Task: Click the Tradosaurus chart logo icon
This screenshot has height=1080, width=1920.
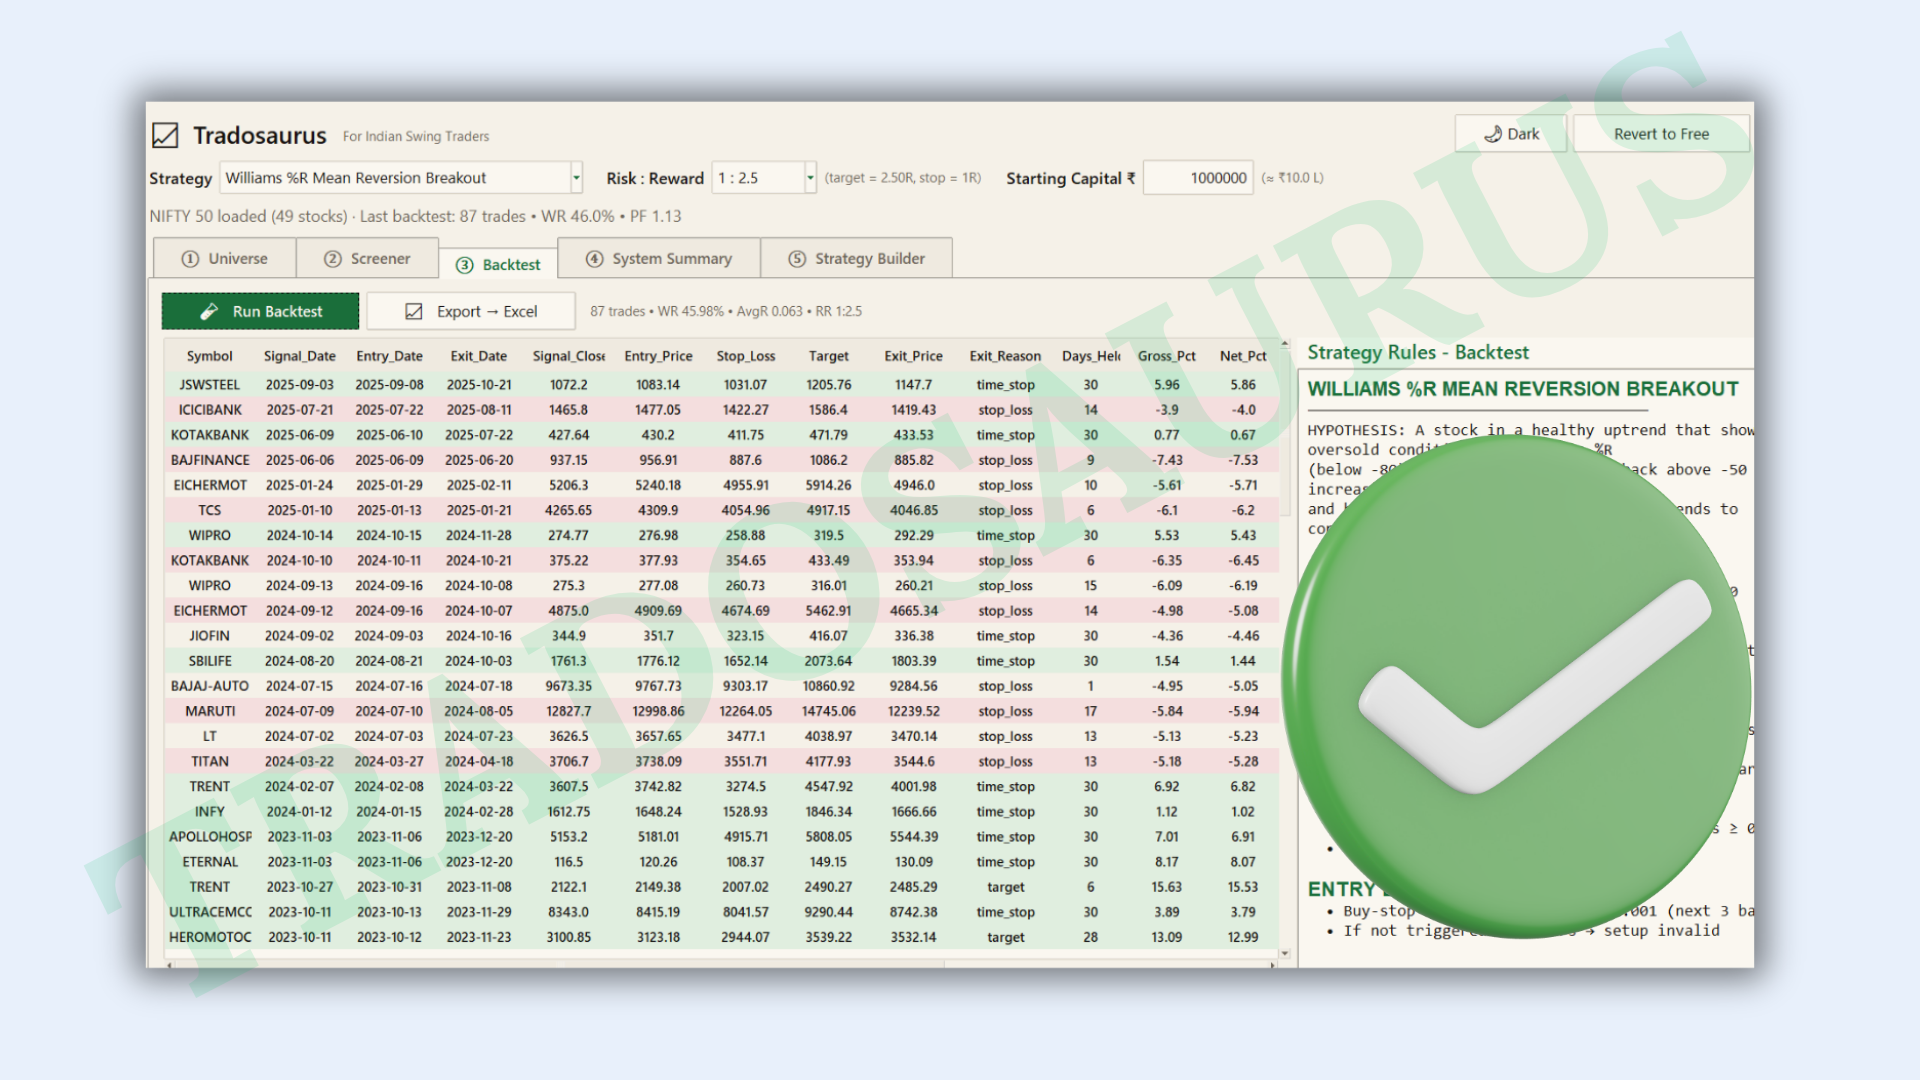Action: coord(165,135)
